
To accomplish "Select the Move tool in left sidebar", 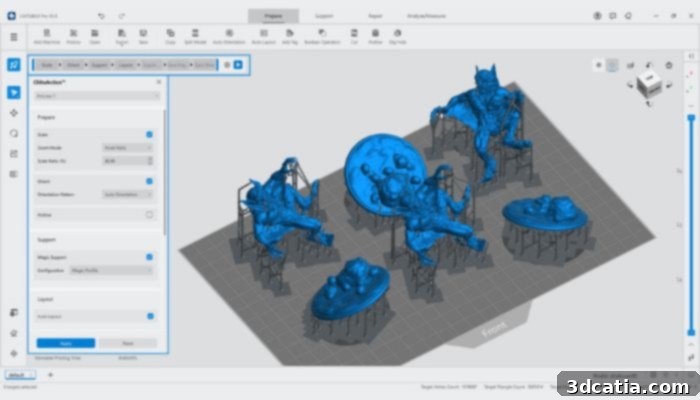I will [x=14, y=113].
